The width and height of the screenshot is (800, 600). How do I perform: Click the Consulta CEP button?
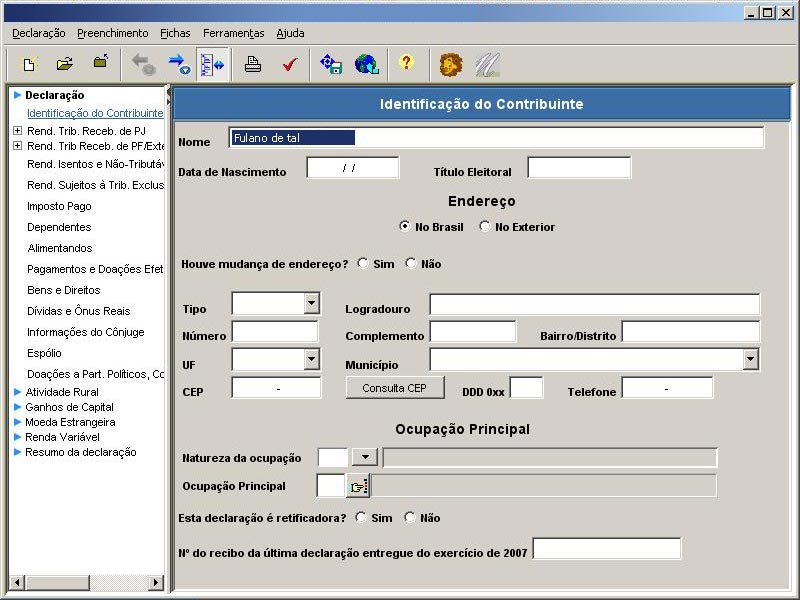394,388
